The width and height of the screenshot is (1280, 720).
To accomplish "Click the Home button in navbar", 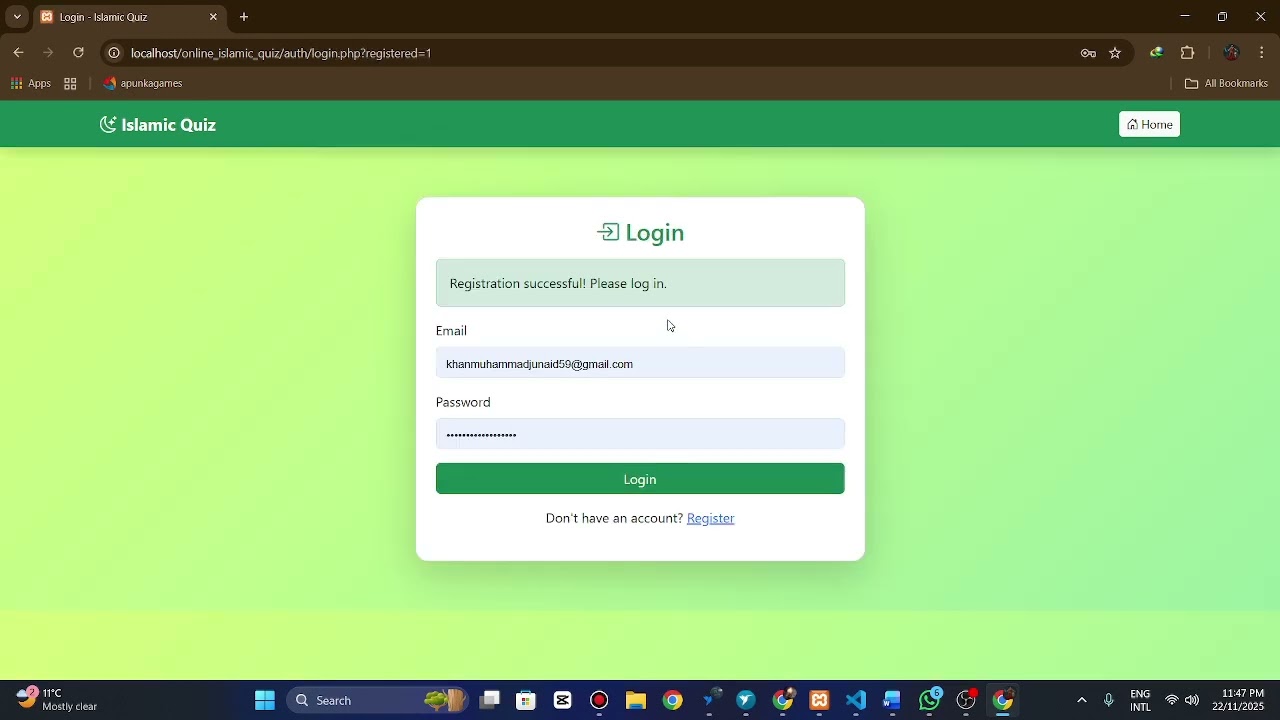I will pyautogui.click(x=1149, y=124).
